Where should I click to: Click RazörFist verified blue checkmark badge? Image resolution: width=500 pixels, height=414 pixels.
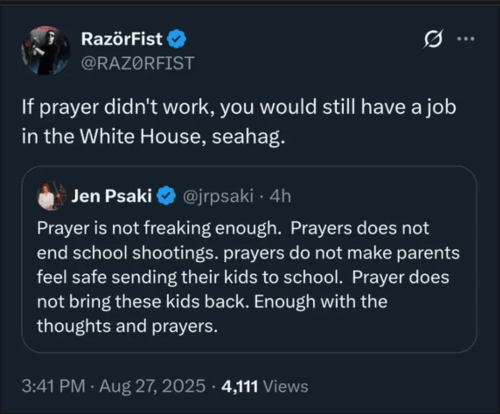(176, 39)
